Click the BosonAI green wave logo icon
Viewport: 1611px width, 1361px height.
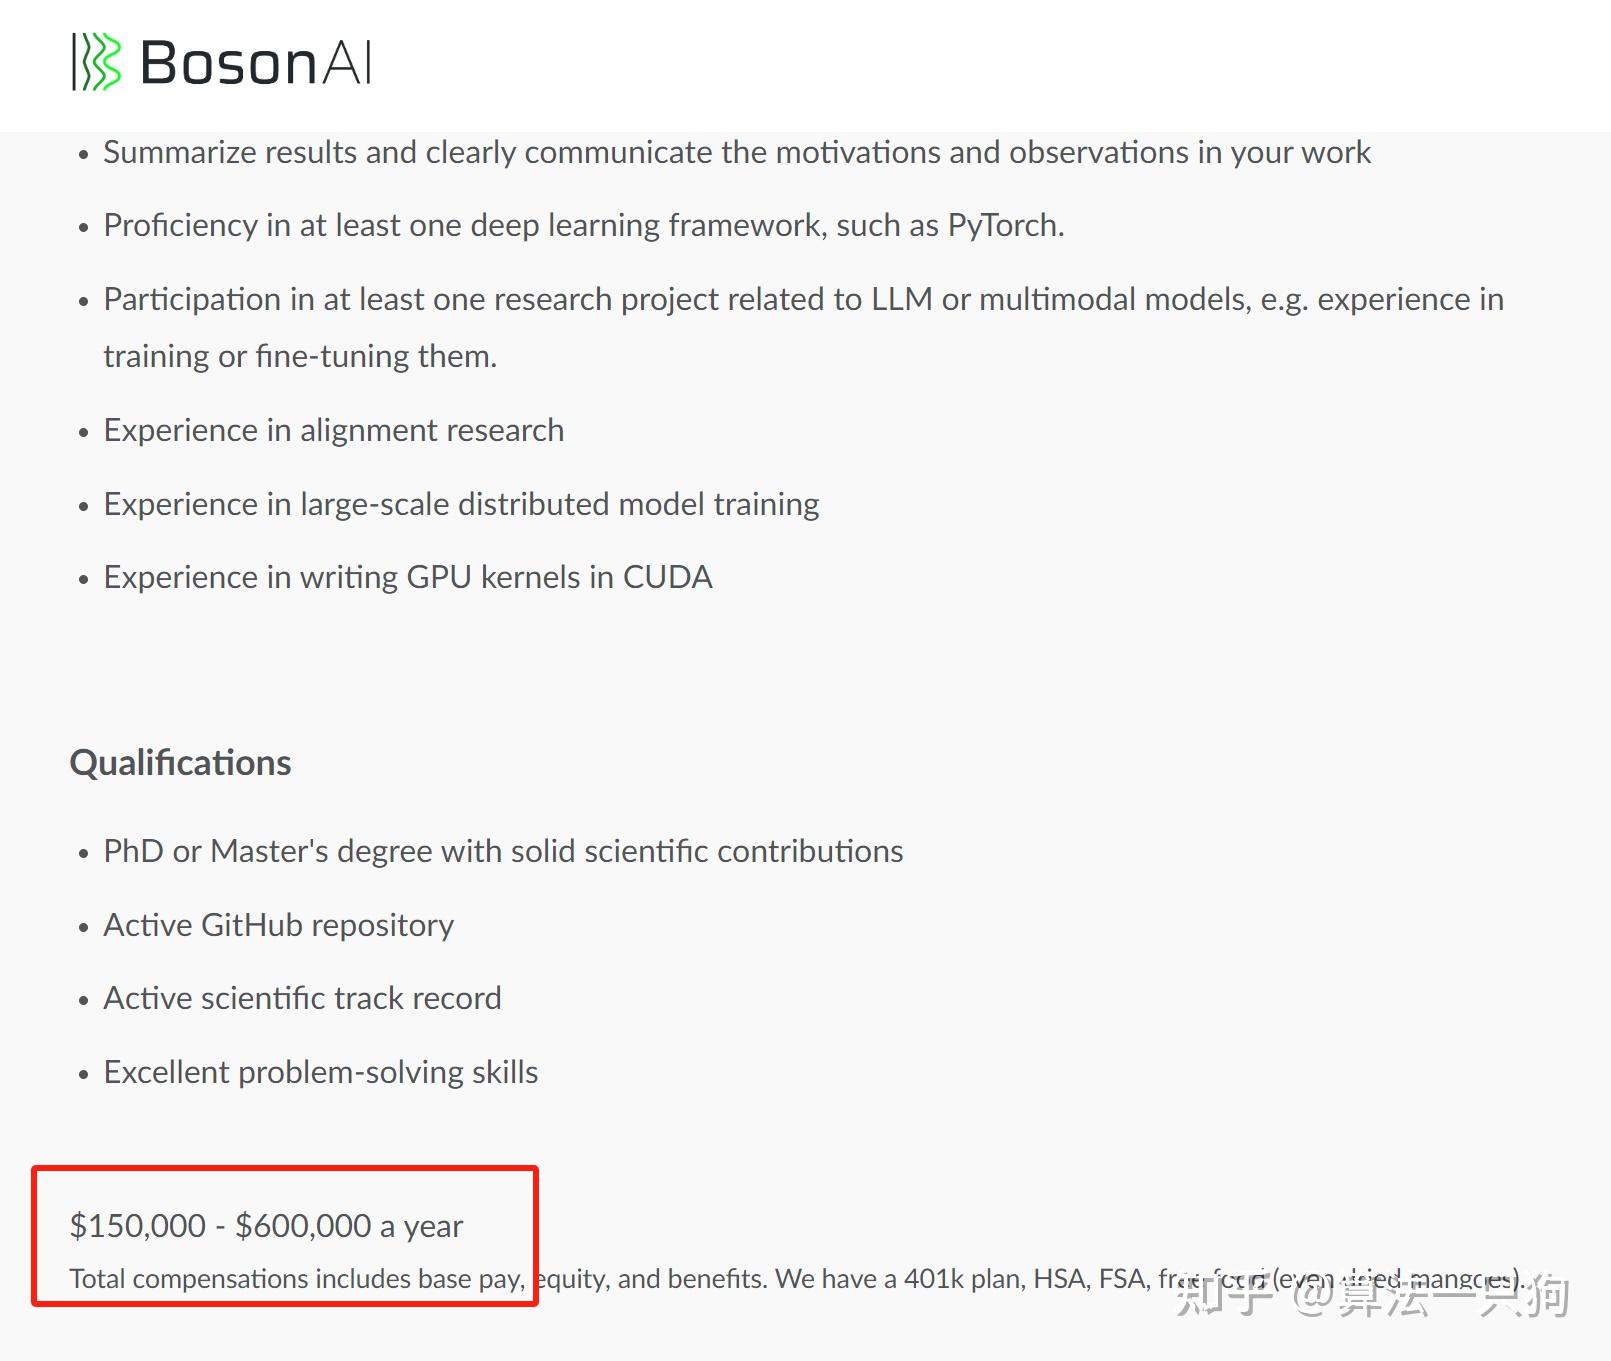point(97,62)
